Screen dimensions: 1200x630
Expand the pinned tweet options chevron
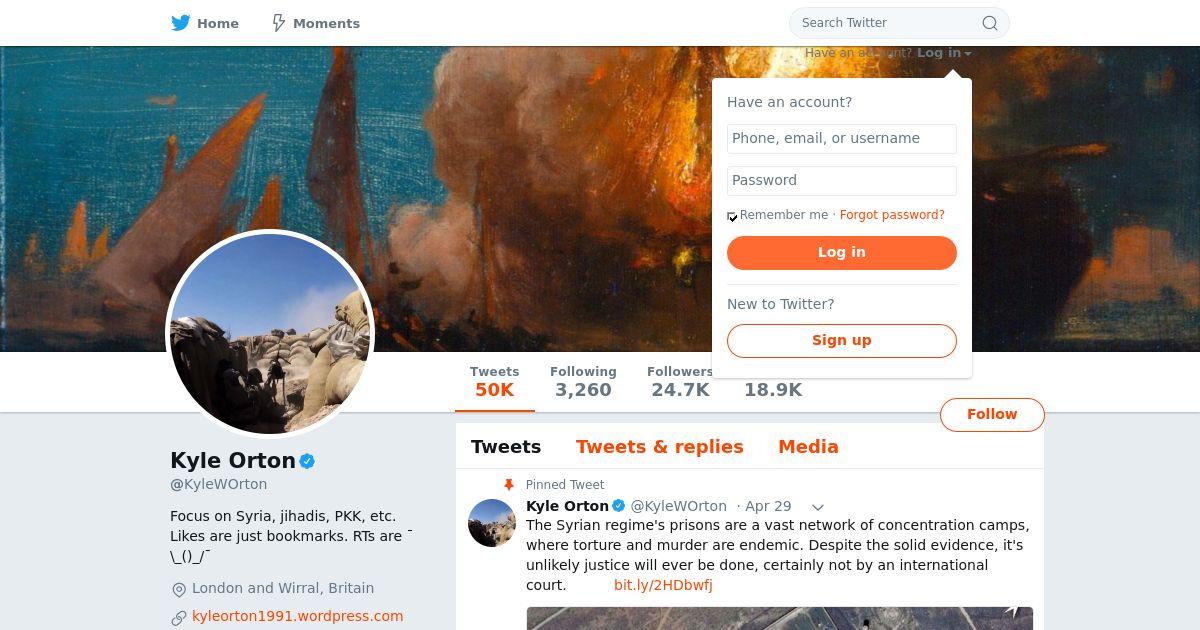pos(817,507)
